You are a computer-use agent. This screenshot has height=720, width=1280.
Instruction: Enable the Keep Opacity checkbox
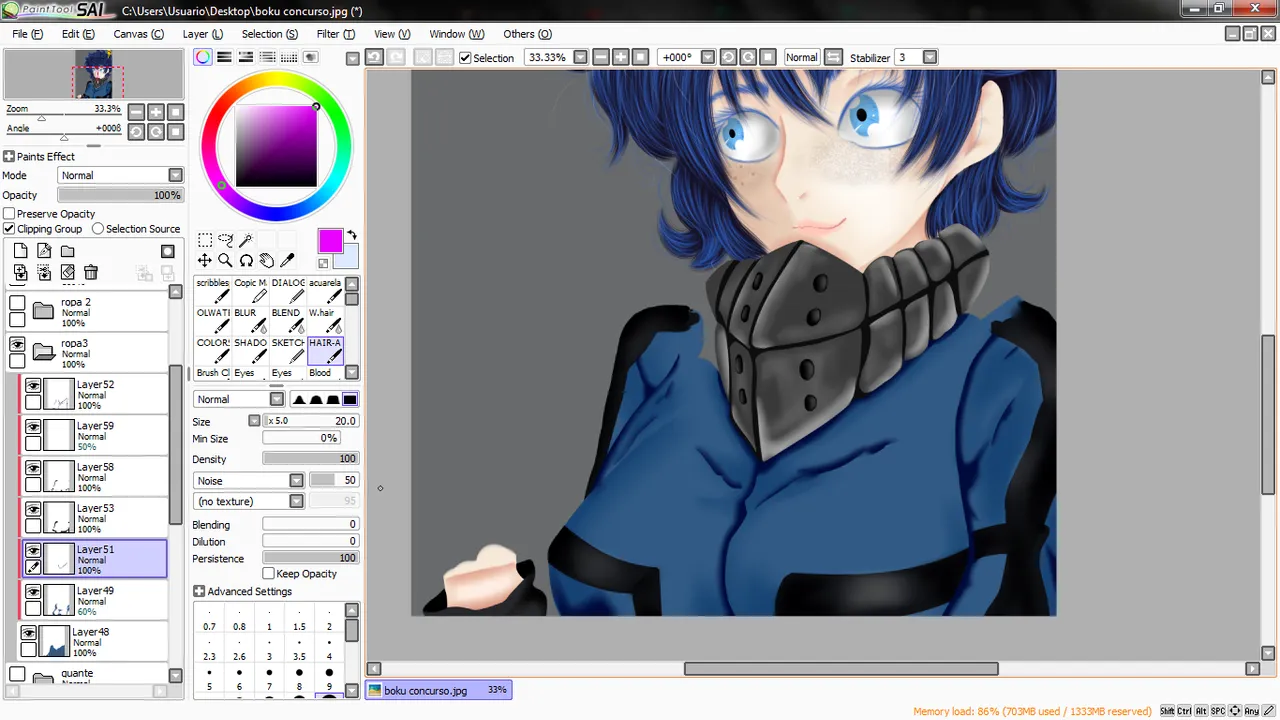pos(268,574)
